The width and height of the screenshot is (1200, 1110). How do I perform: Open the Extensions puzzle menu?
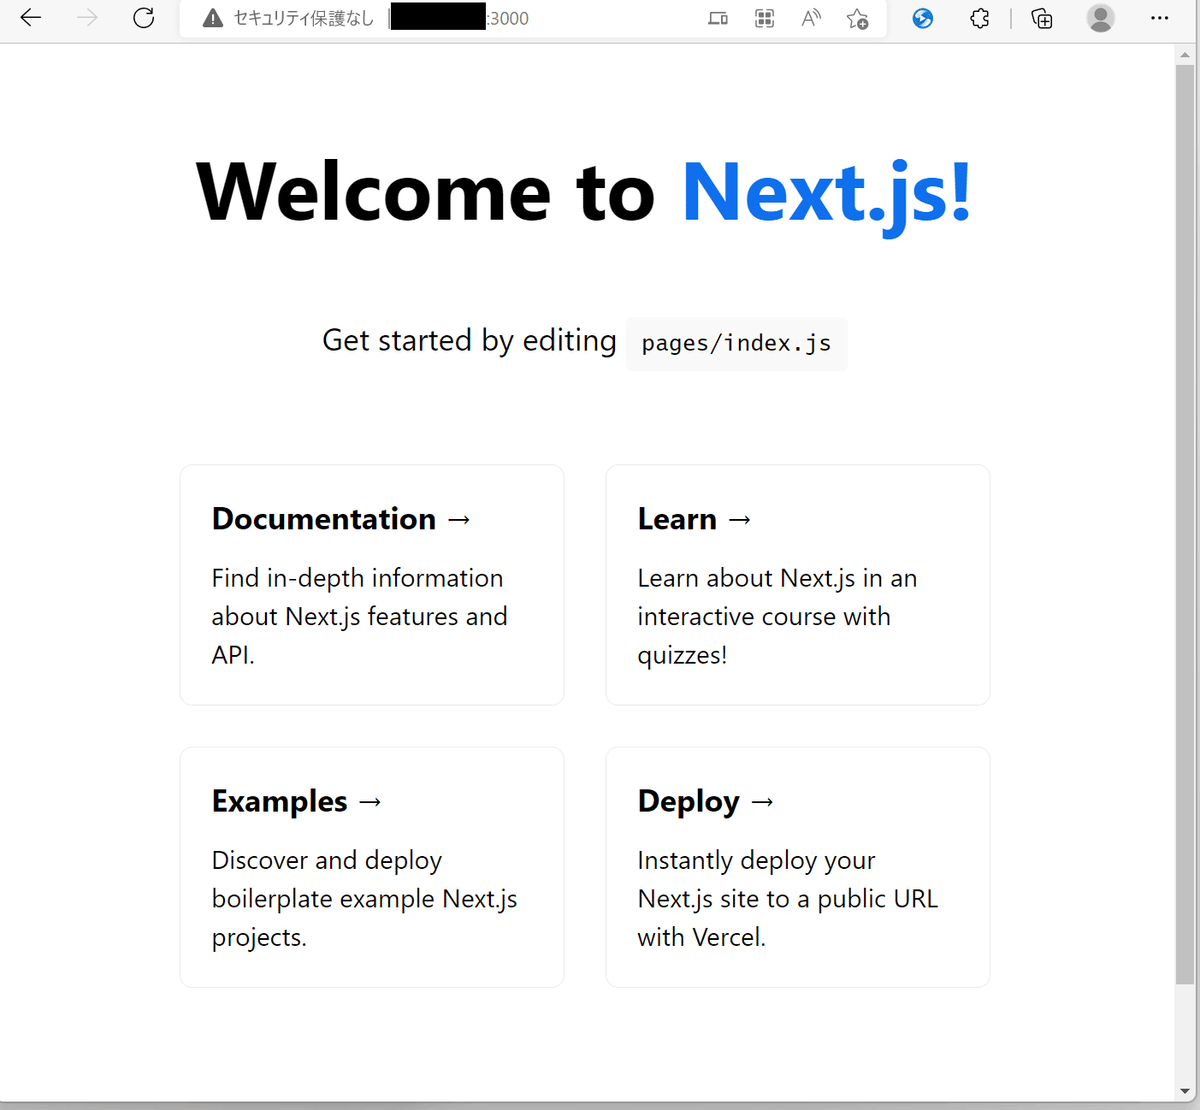[980, 18]
